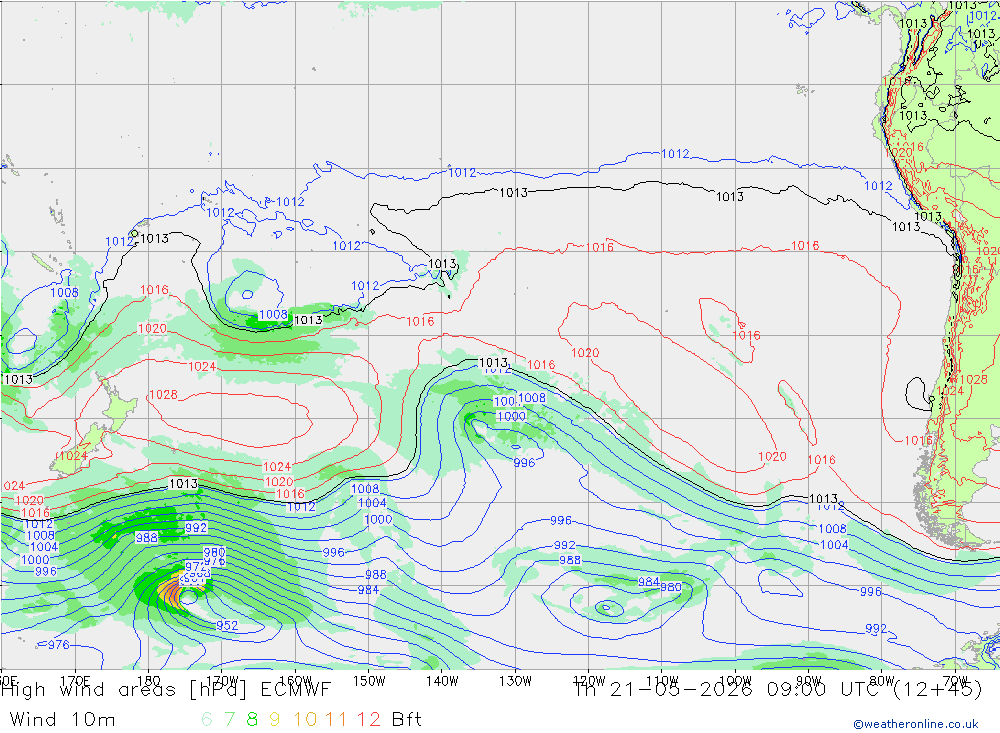Select Beaufort 9 legend value
The width and height of the screenshot is (1000, 733).
pyautogui.click(x=274, y=720)
